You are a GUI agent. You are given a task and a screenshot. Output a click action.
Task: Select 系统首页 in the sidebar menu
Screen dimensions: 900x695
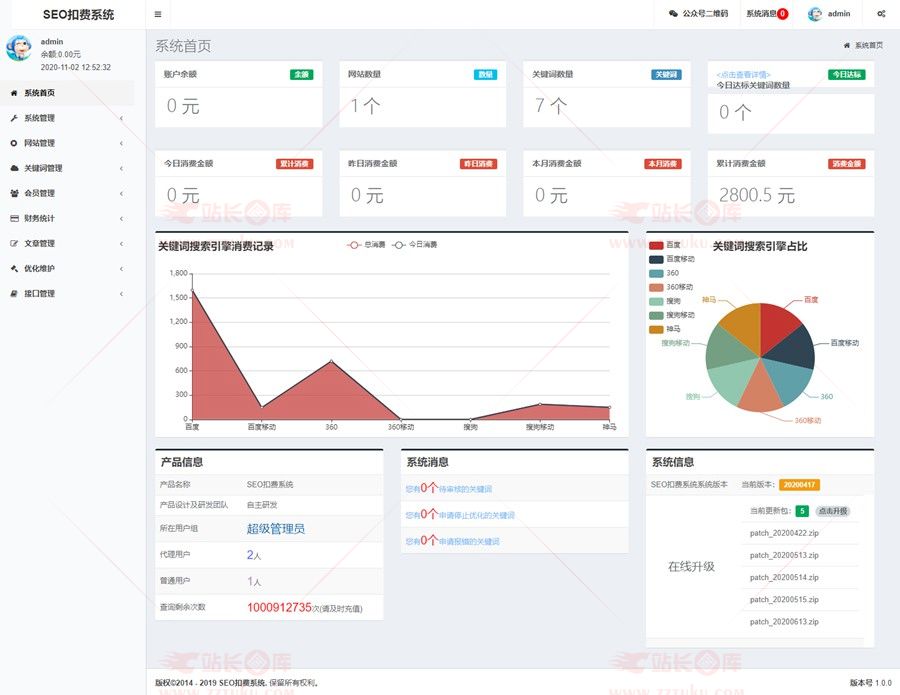(40, 93)
